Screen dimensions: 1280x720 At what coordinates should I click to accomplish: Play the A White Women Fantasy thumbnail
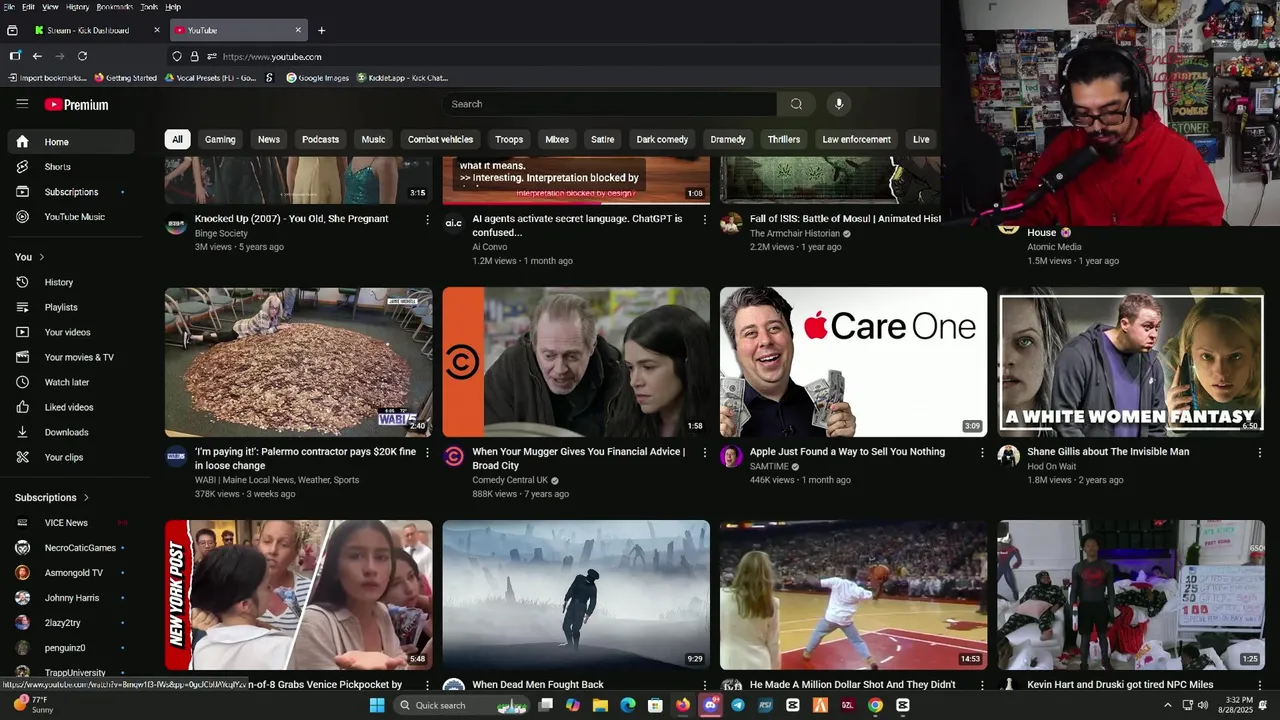pyautogui.click(x=1131, y=362)
